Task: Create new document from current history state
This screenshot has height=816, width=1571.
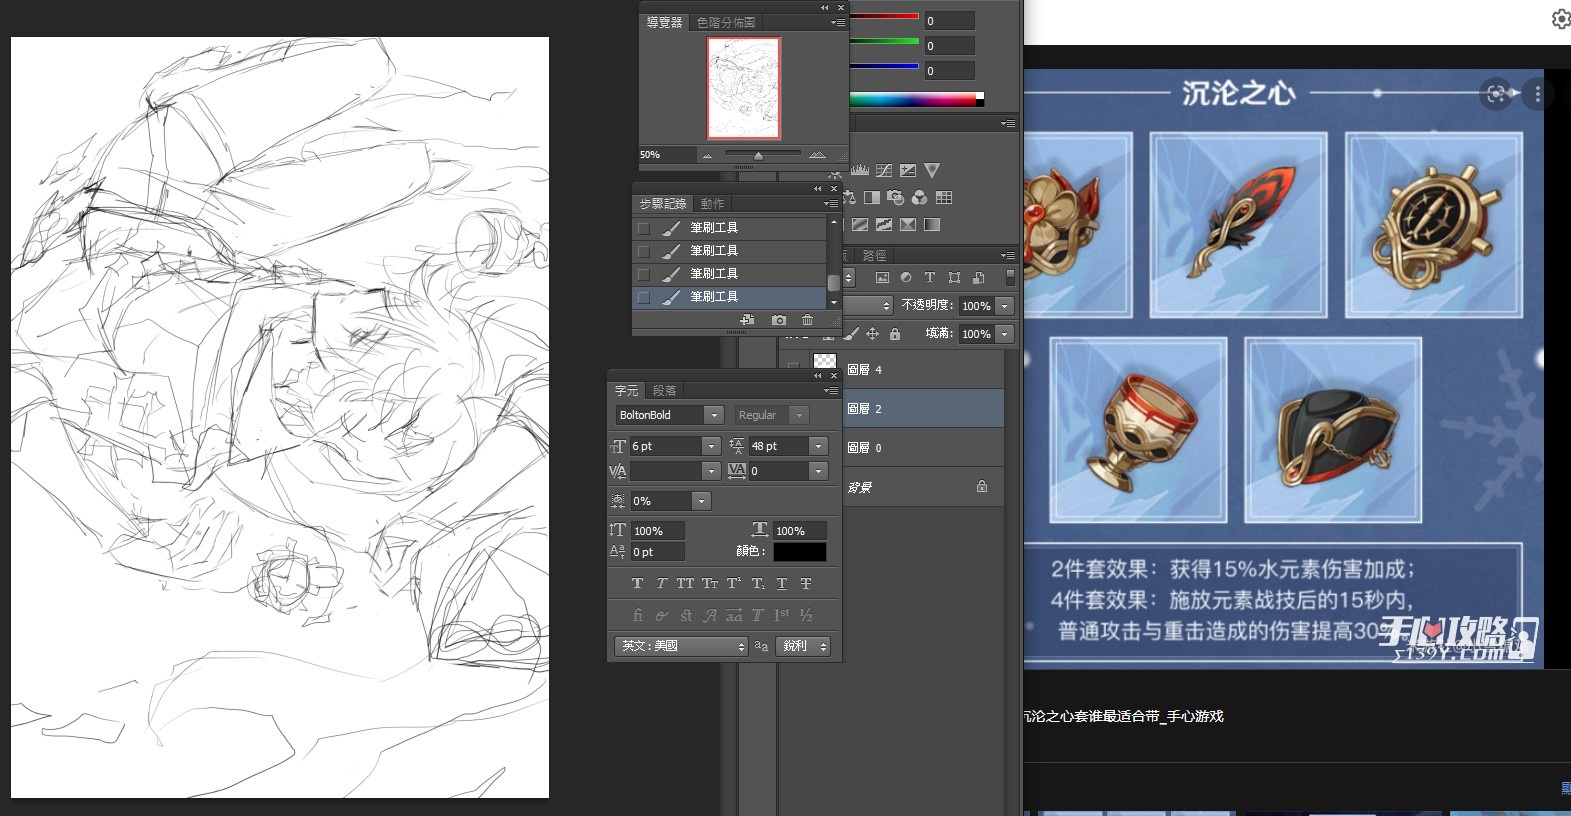Action: point(747,320)
